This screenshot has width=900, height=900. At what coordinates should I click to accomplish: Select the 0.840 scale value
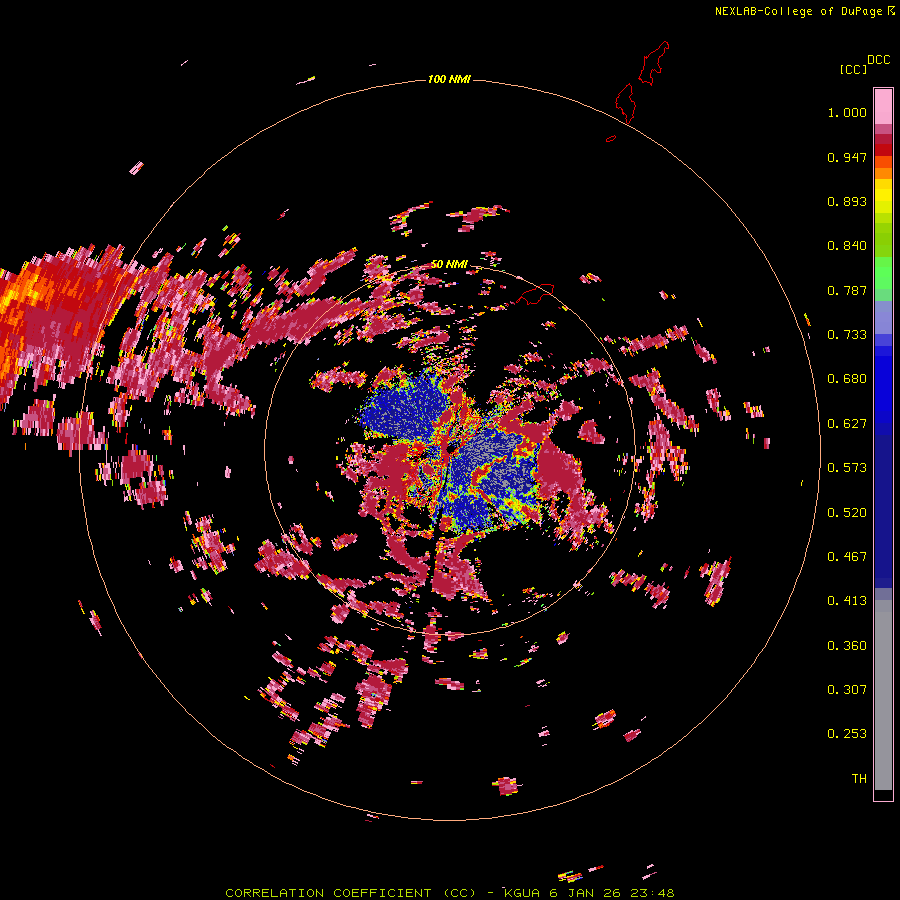click(x=847, y=246)
